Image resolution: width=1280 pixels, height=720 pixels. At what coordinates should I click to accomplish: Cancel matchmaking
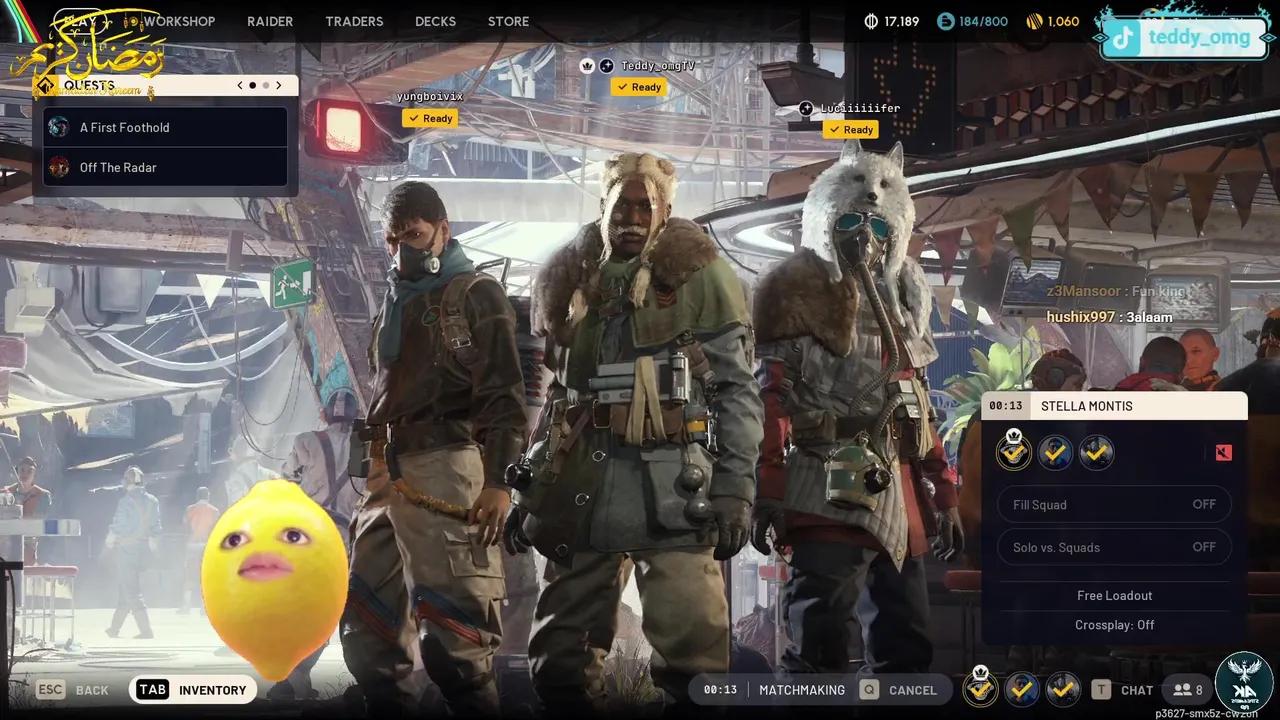coord(899,690)
